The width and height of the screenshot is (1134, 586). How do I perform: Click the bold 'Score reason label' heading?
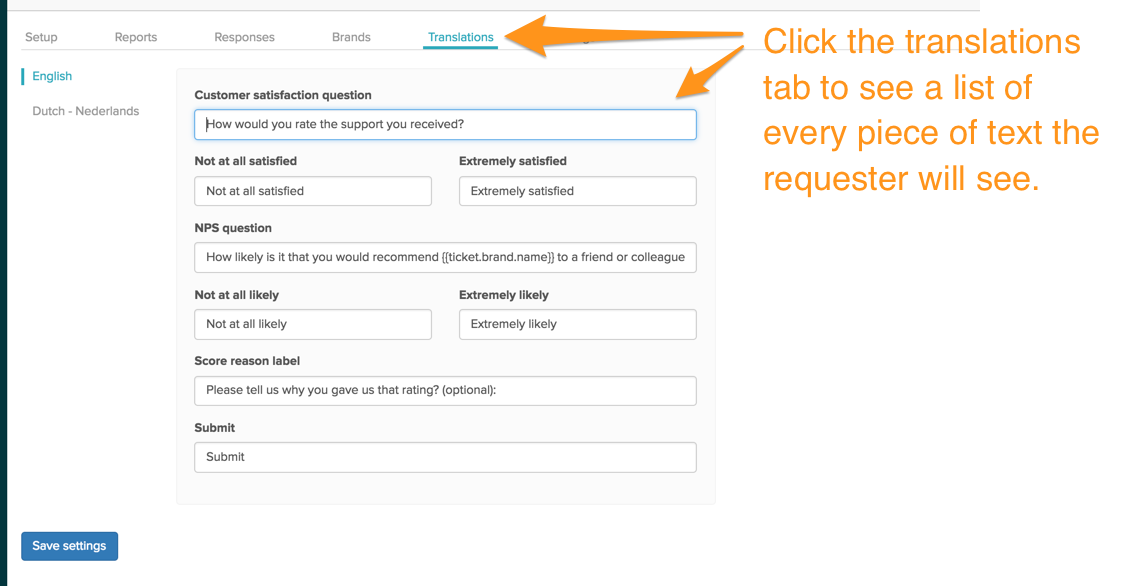coord(247,361)
